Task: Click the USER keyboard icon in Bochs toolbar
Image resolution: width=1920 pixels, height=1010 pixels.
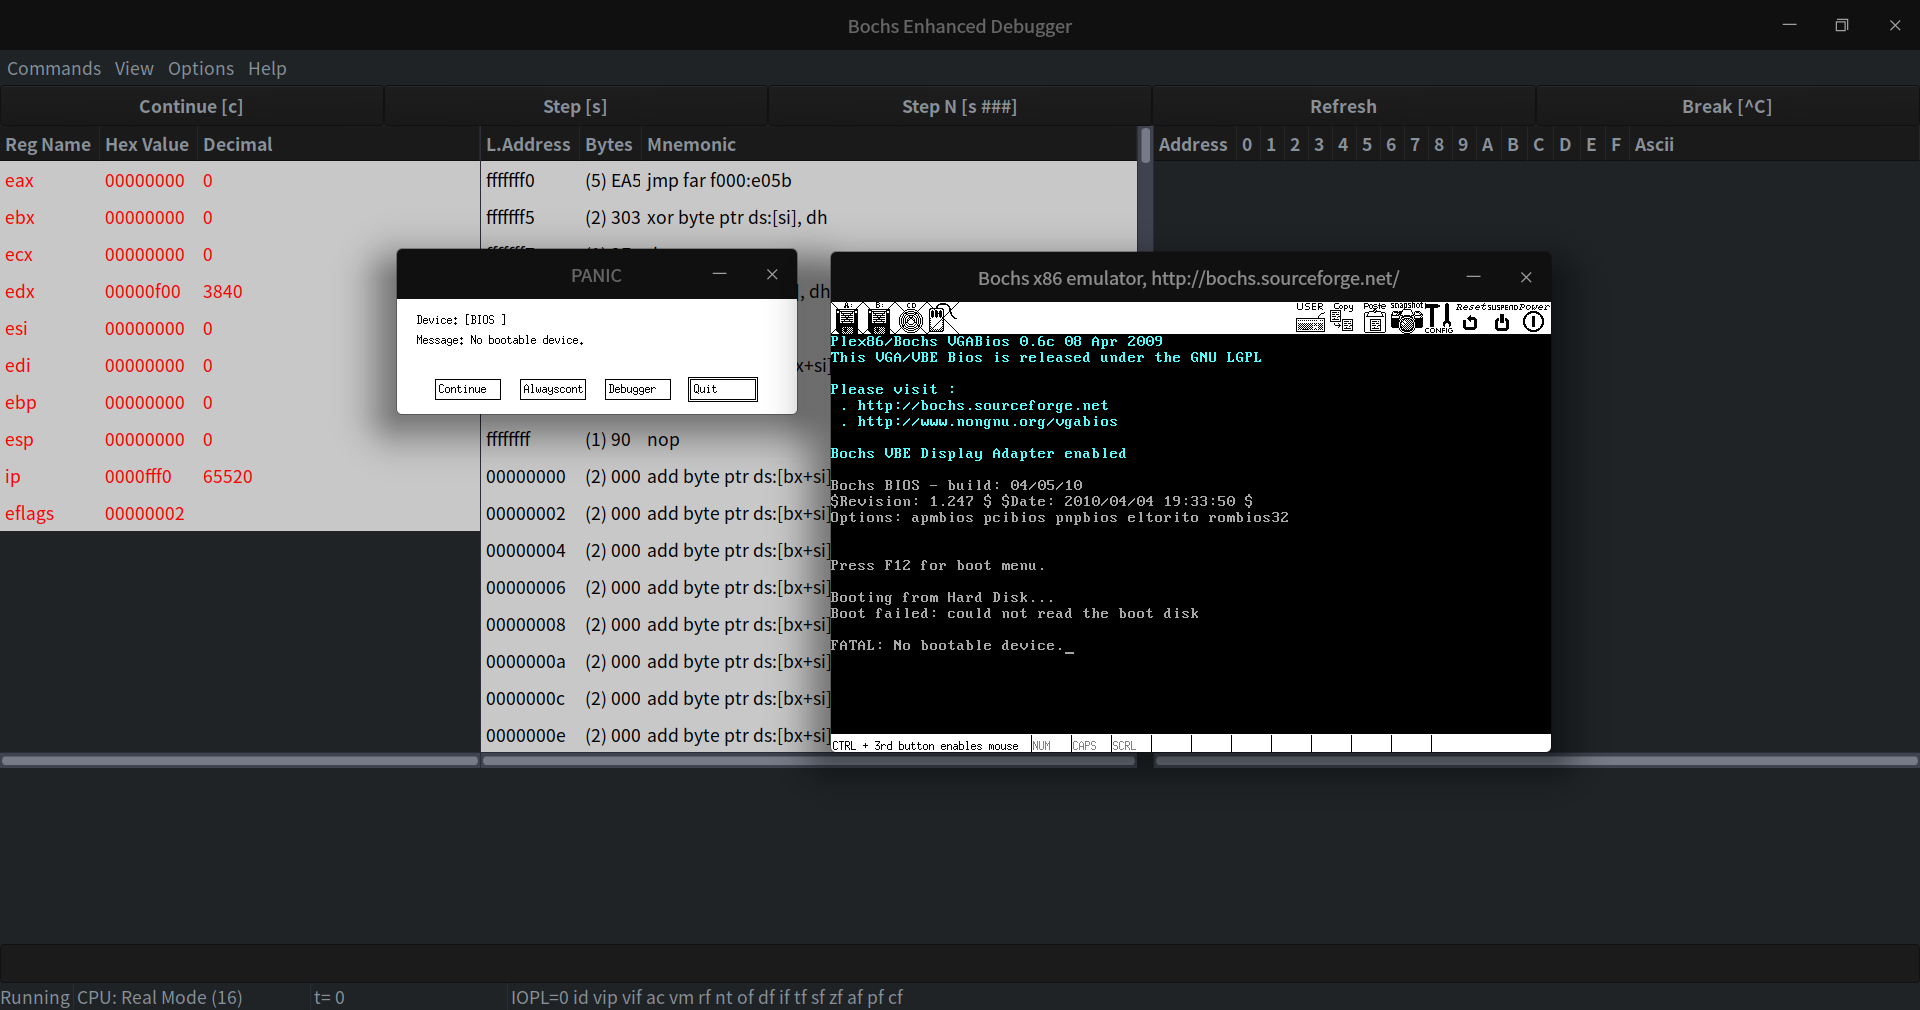Action: 1310,319
